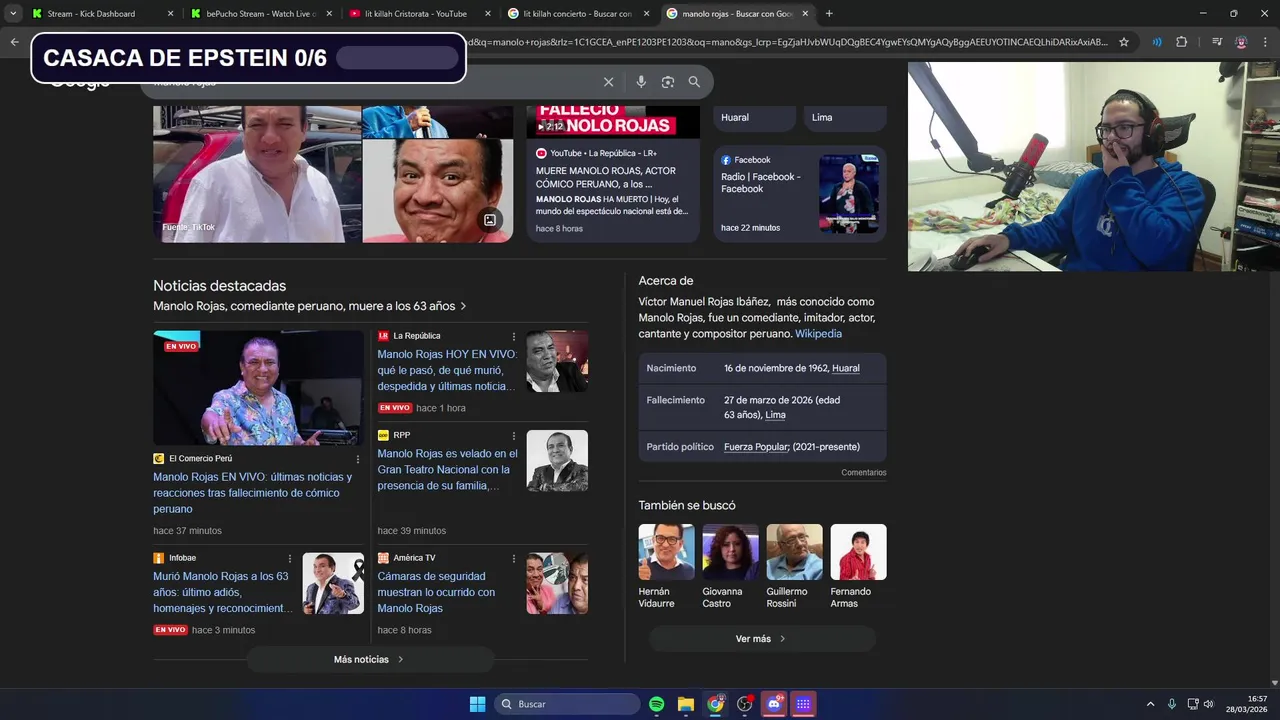This screenshot has height=720, width=1280.
Task: Click the Windows taskbar Buscar search box
Action: [569, 704]
